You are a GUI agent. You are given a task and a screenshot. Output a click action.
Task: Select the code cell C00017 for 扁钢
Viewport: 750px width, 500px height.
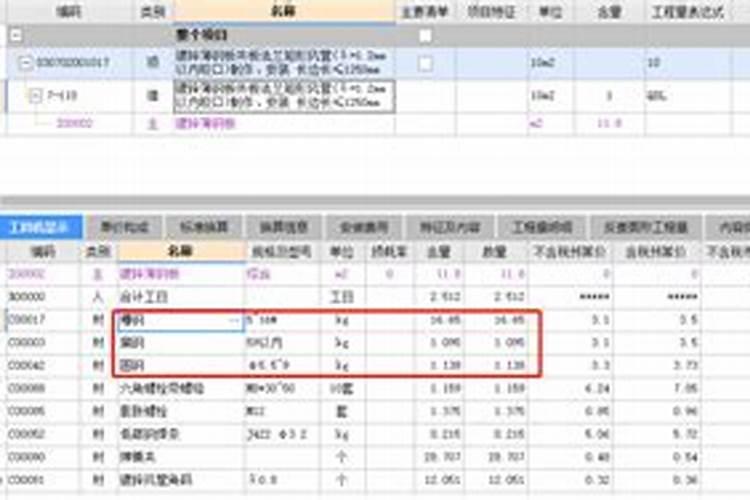42,320
